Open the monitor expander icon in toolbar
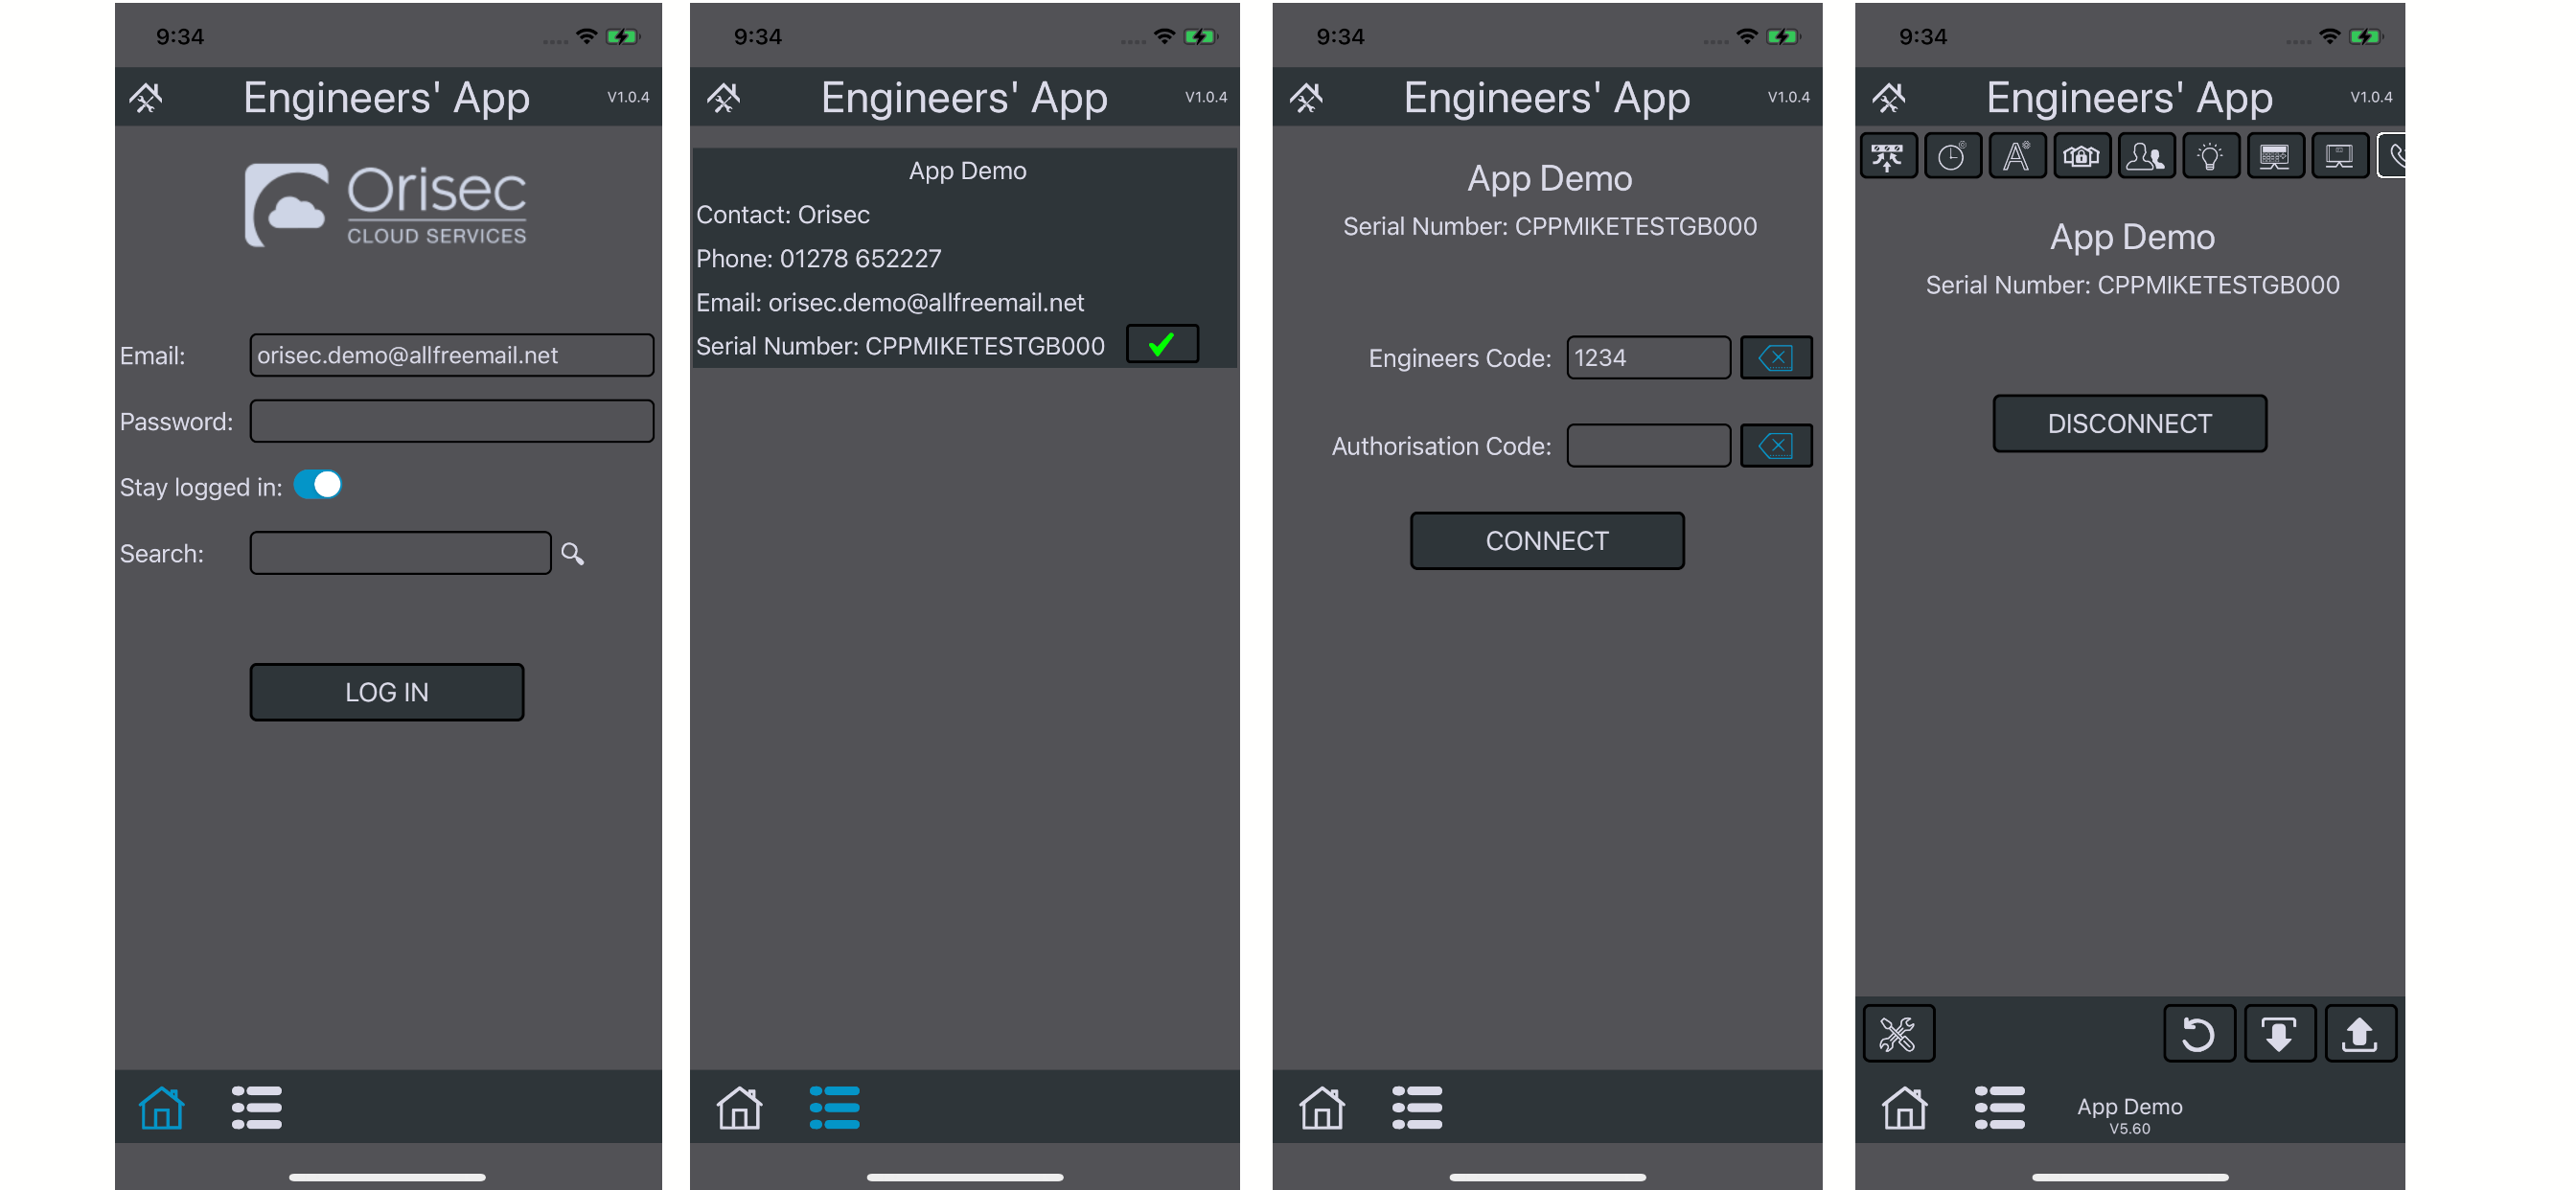The height and width of the screenshot is (1190, 2576). 2339,156
